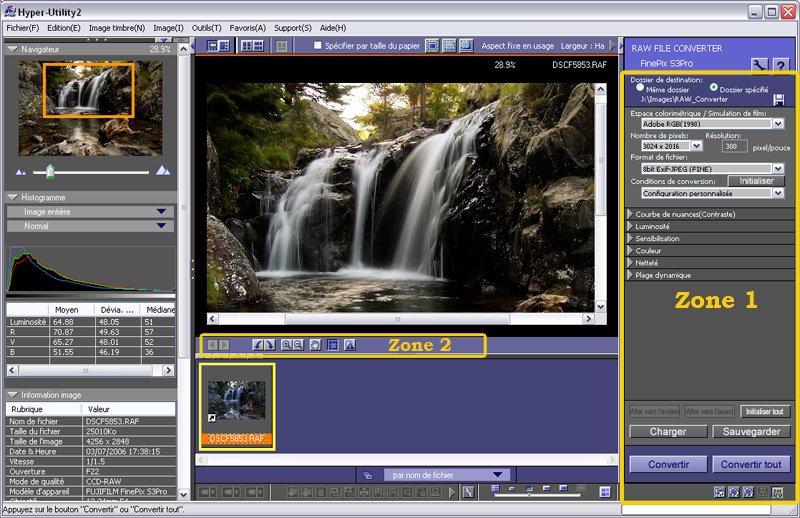Click the floppy disk destination folder icon
The height and width of the screenshot is (518, 800).
pos(778,99)
